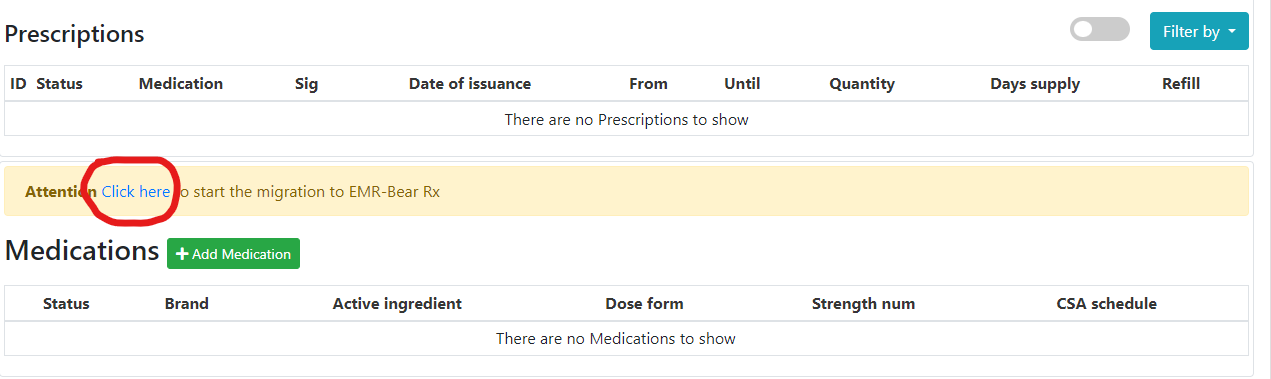Select the Medication column header in Prescriptions
1271x379 pixels.
(x=181, y=84)
